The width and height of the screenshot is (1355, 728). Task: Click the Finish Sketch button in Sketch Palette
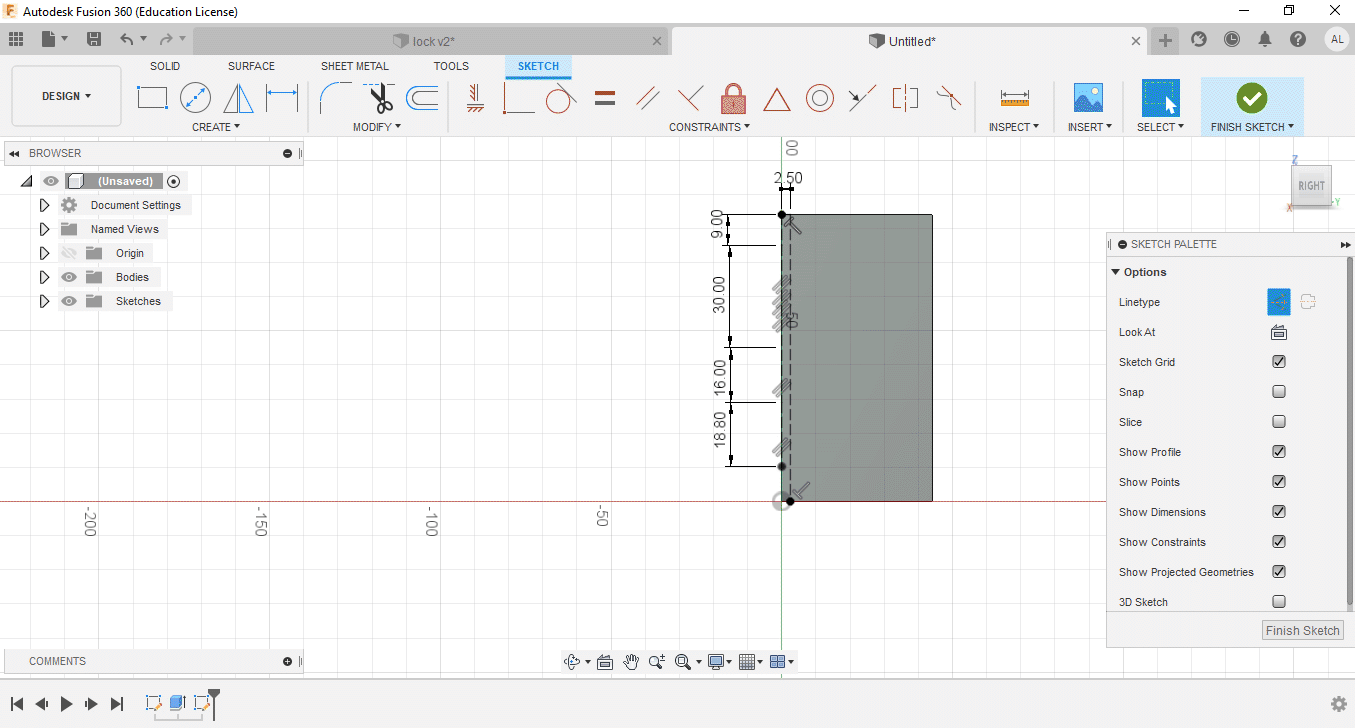coord(1303,630)
